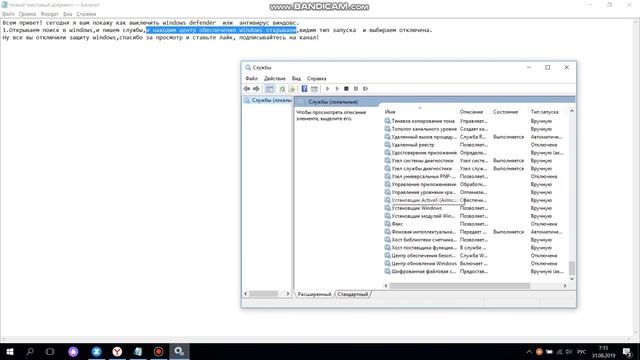Image resolution: width=640 pixels, height=360 pixels.
Task: Open Справка menu in Services window
Action: click(317, 78)
